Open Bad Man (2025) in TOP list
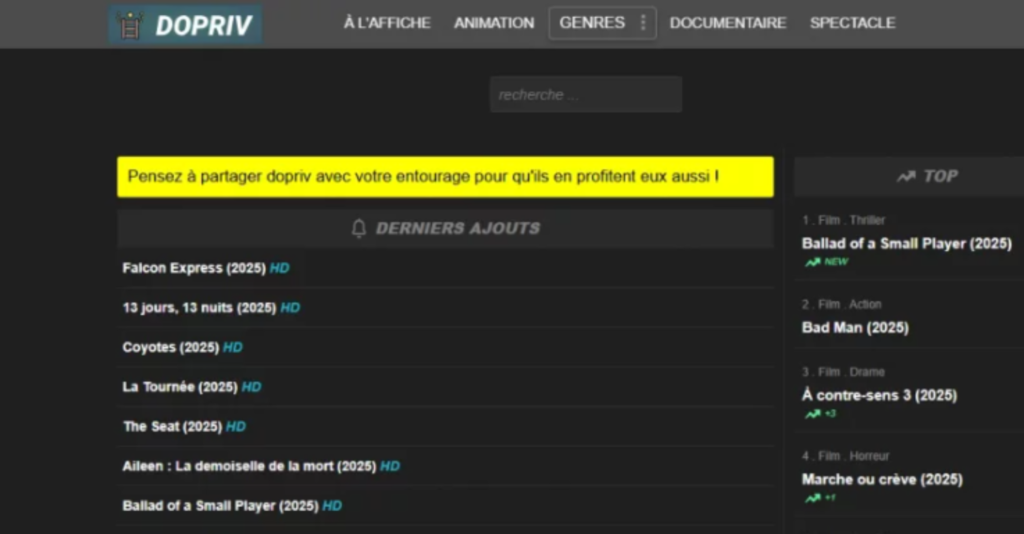1024x534 pixels. 855,328
